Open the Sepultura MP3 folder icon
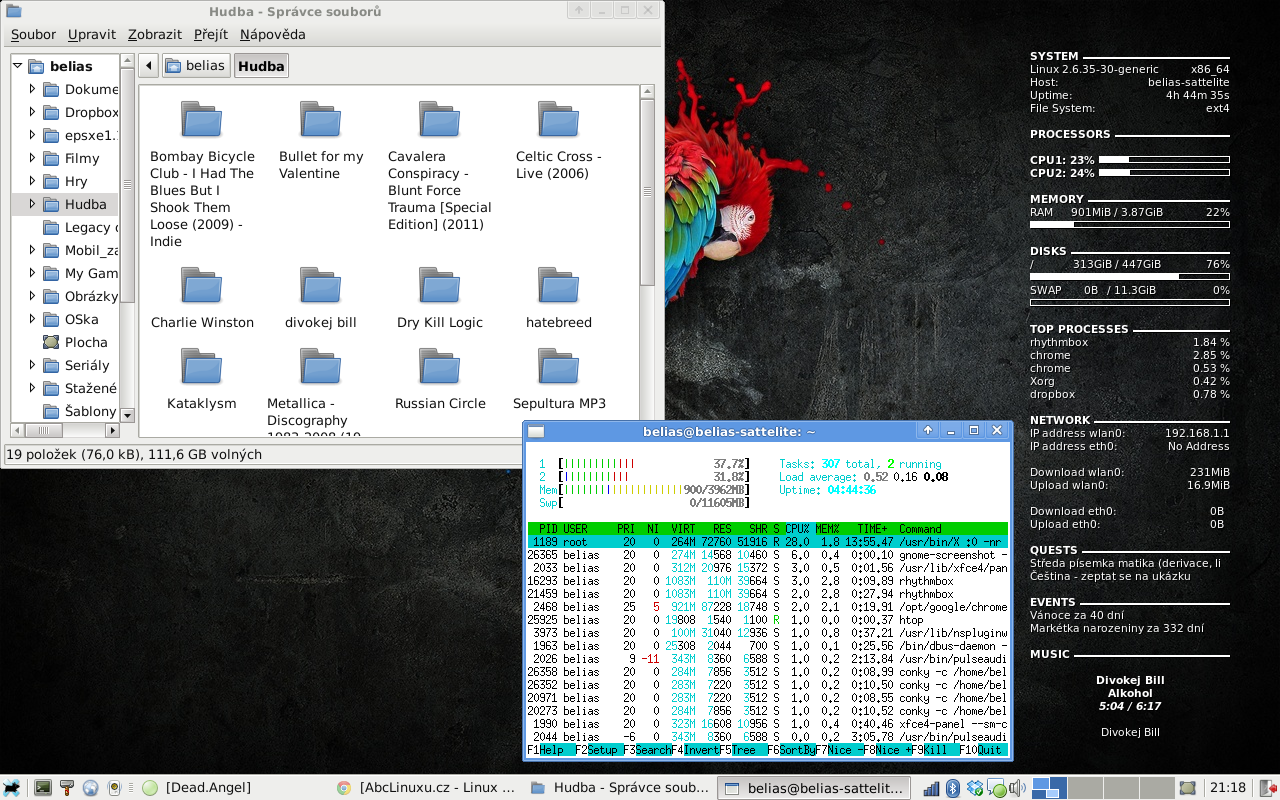Screen dimensions: 1280x800 [559, 366]
